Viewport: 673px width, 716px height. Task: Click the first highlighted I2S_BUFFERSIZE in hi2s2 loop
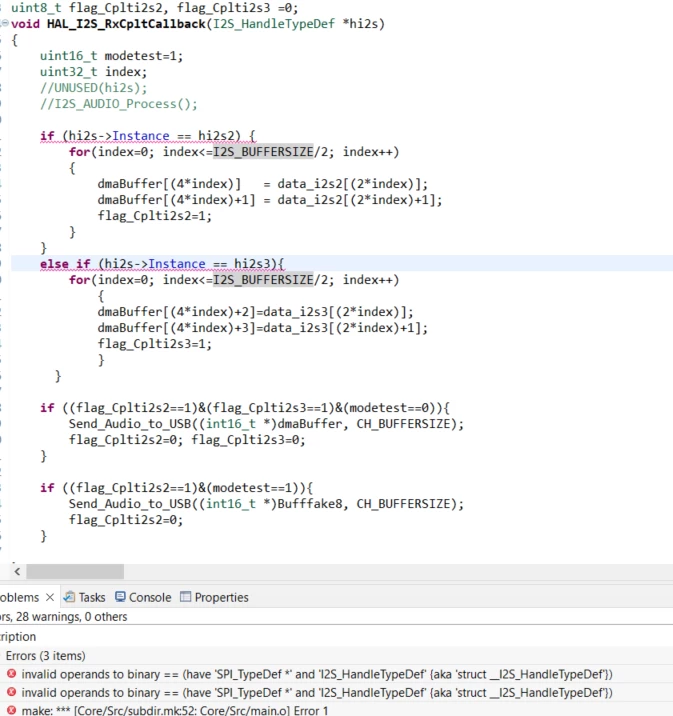tap(263, 152)
